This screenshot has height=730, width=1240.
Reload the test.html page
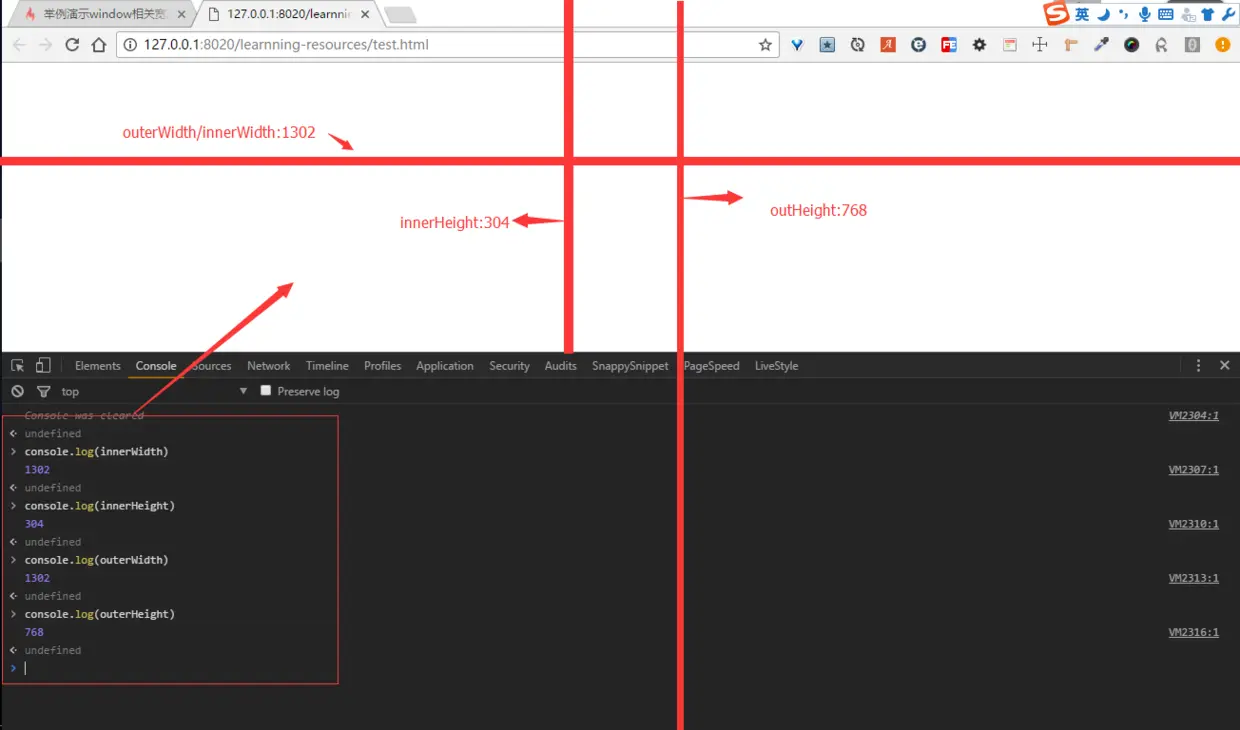coord(72,45)
